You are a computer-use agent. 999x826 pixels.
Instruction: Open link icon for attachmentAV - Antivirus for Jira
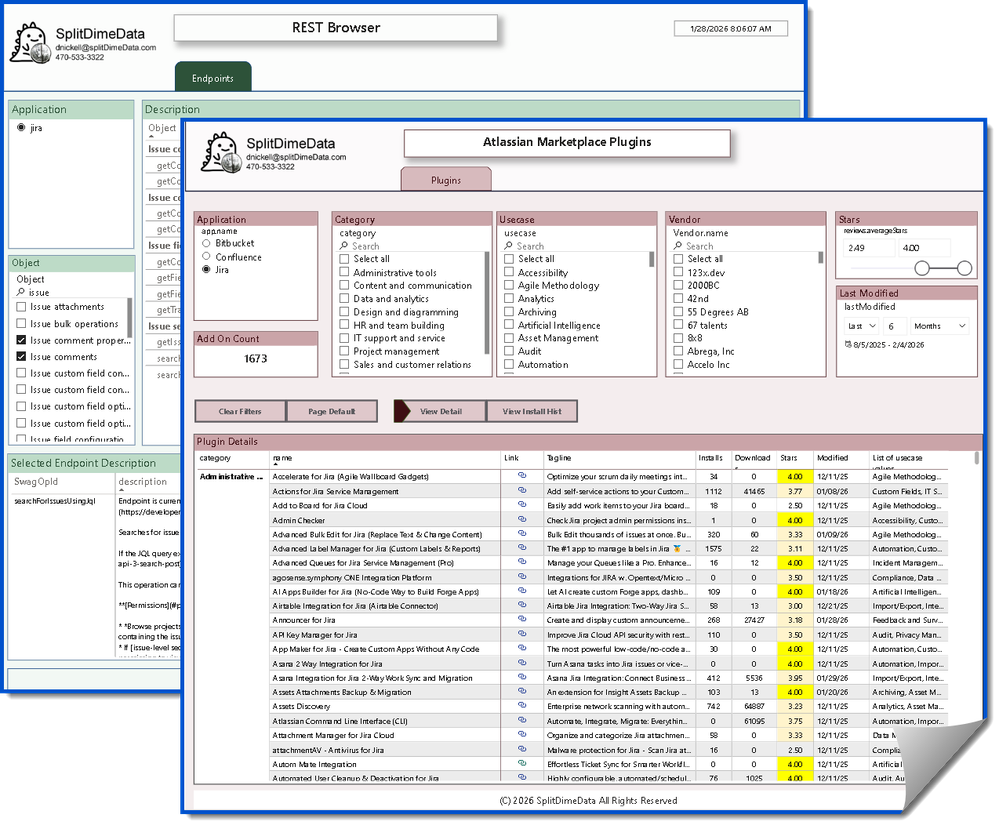522,750
